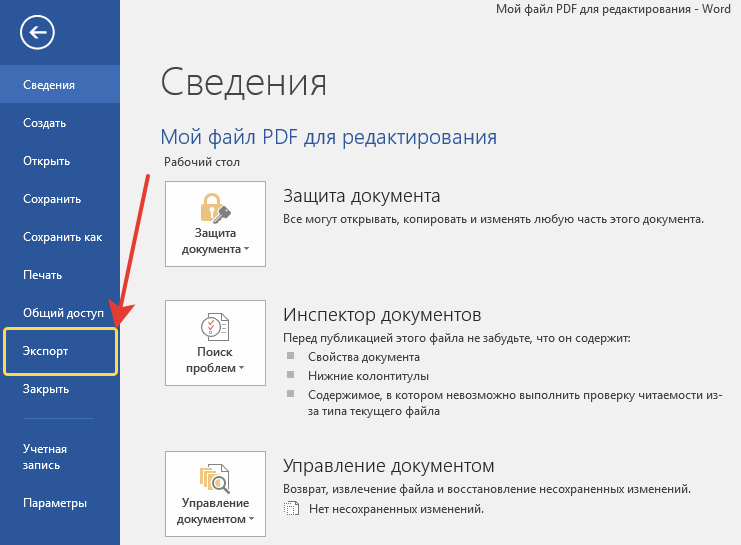Open the Защита документа dropdown button
This screenshot has width=741, height=545.
click(215, 224)
